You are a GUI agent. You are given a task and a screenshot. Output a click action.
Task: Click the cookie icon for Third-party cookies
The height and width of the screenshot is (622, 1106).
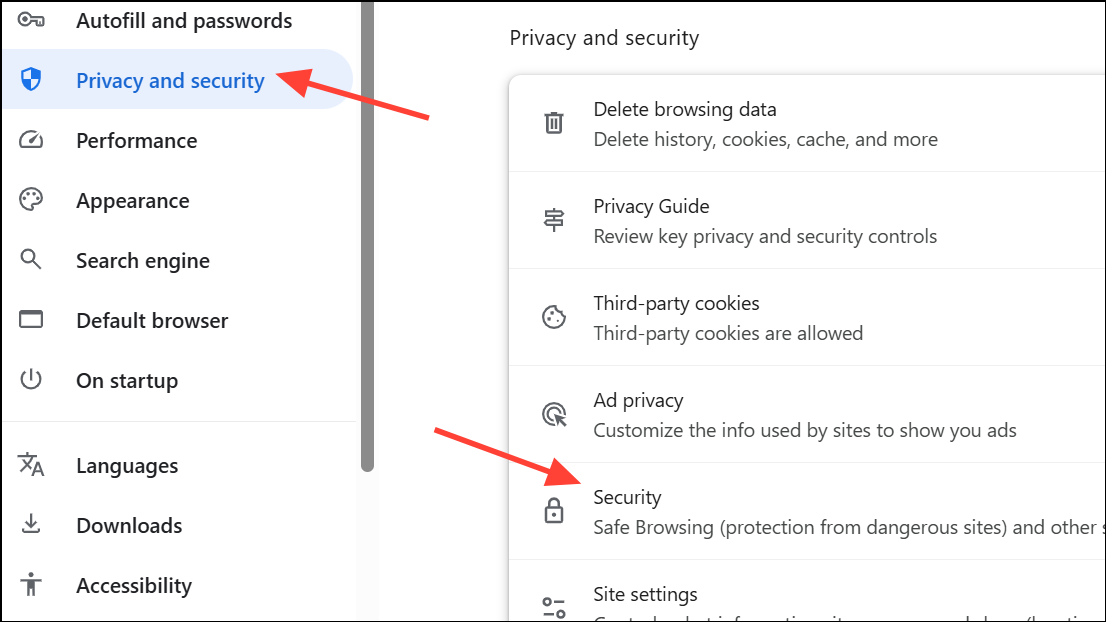tap(554, 316)
